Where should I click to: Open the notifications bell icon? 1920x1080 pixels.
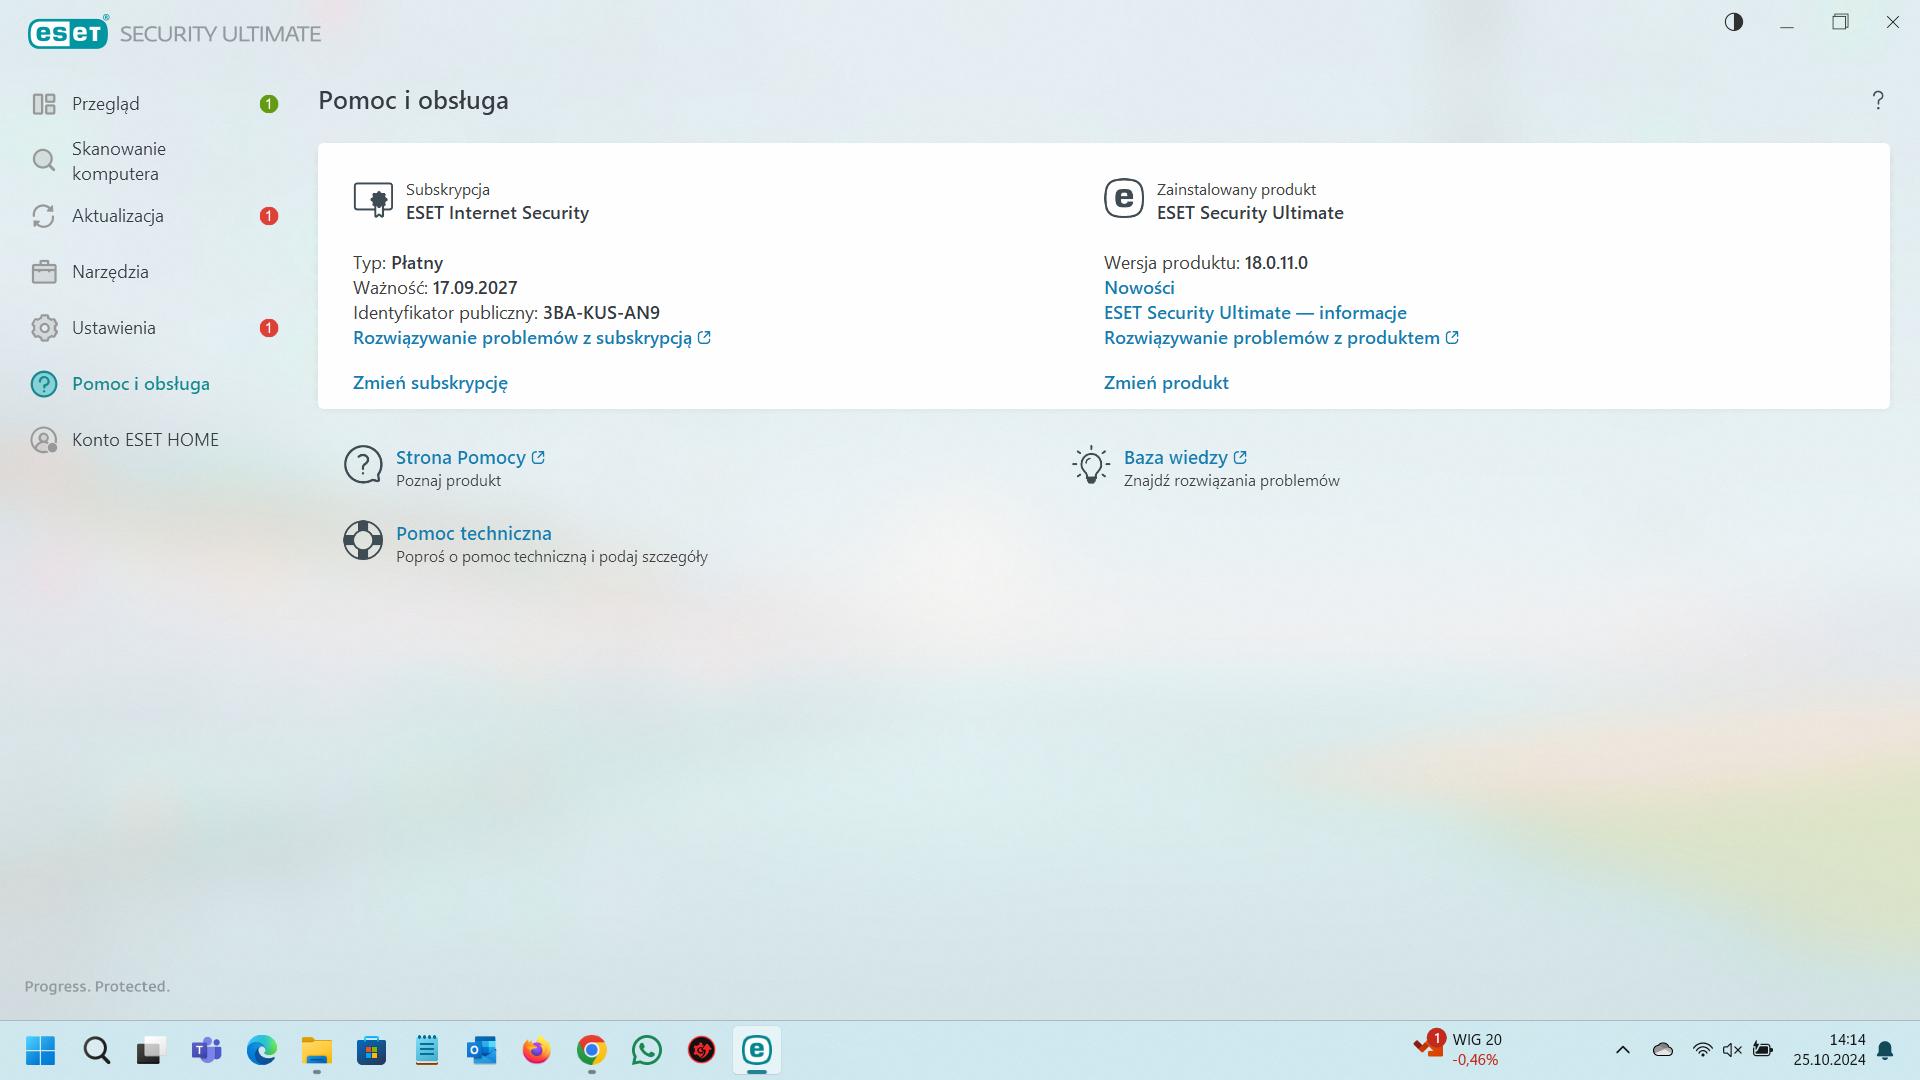[x=1885, y=1050]
